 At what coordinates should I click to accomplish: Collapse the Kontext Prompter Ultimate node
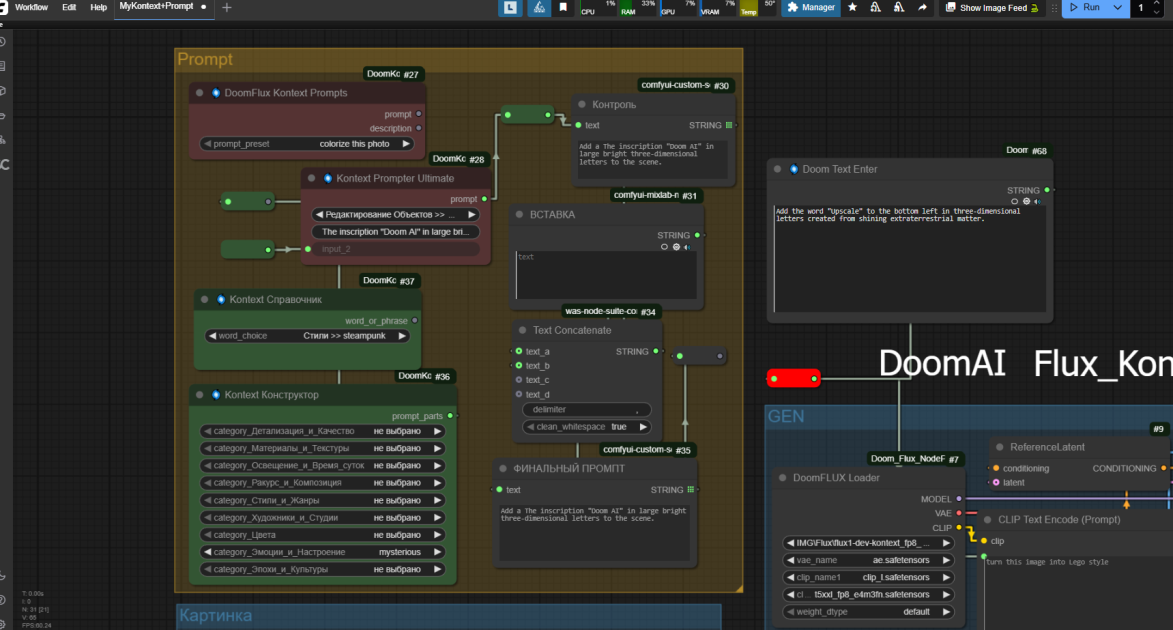(x=312, y=178)
